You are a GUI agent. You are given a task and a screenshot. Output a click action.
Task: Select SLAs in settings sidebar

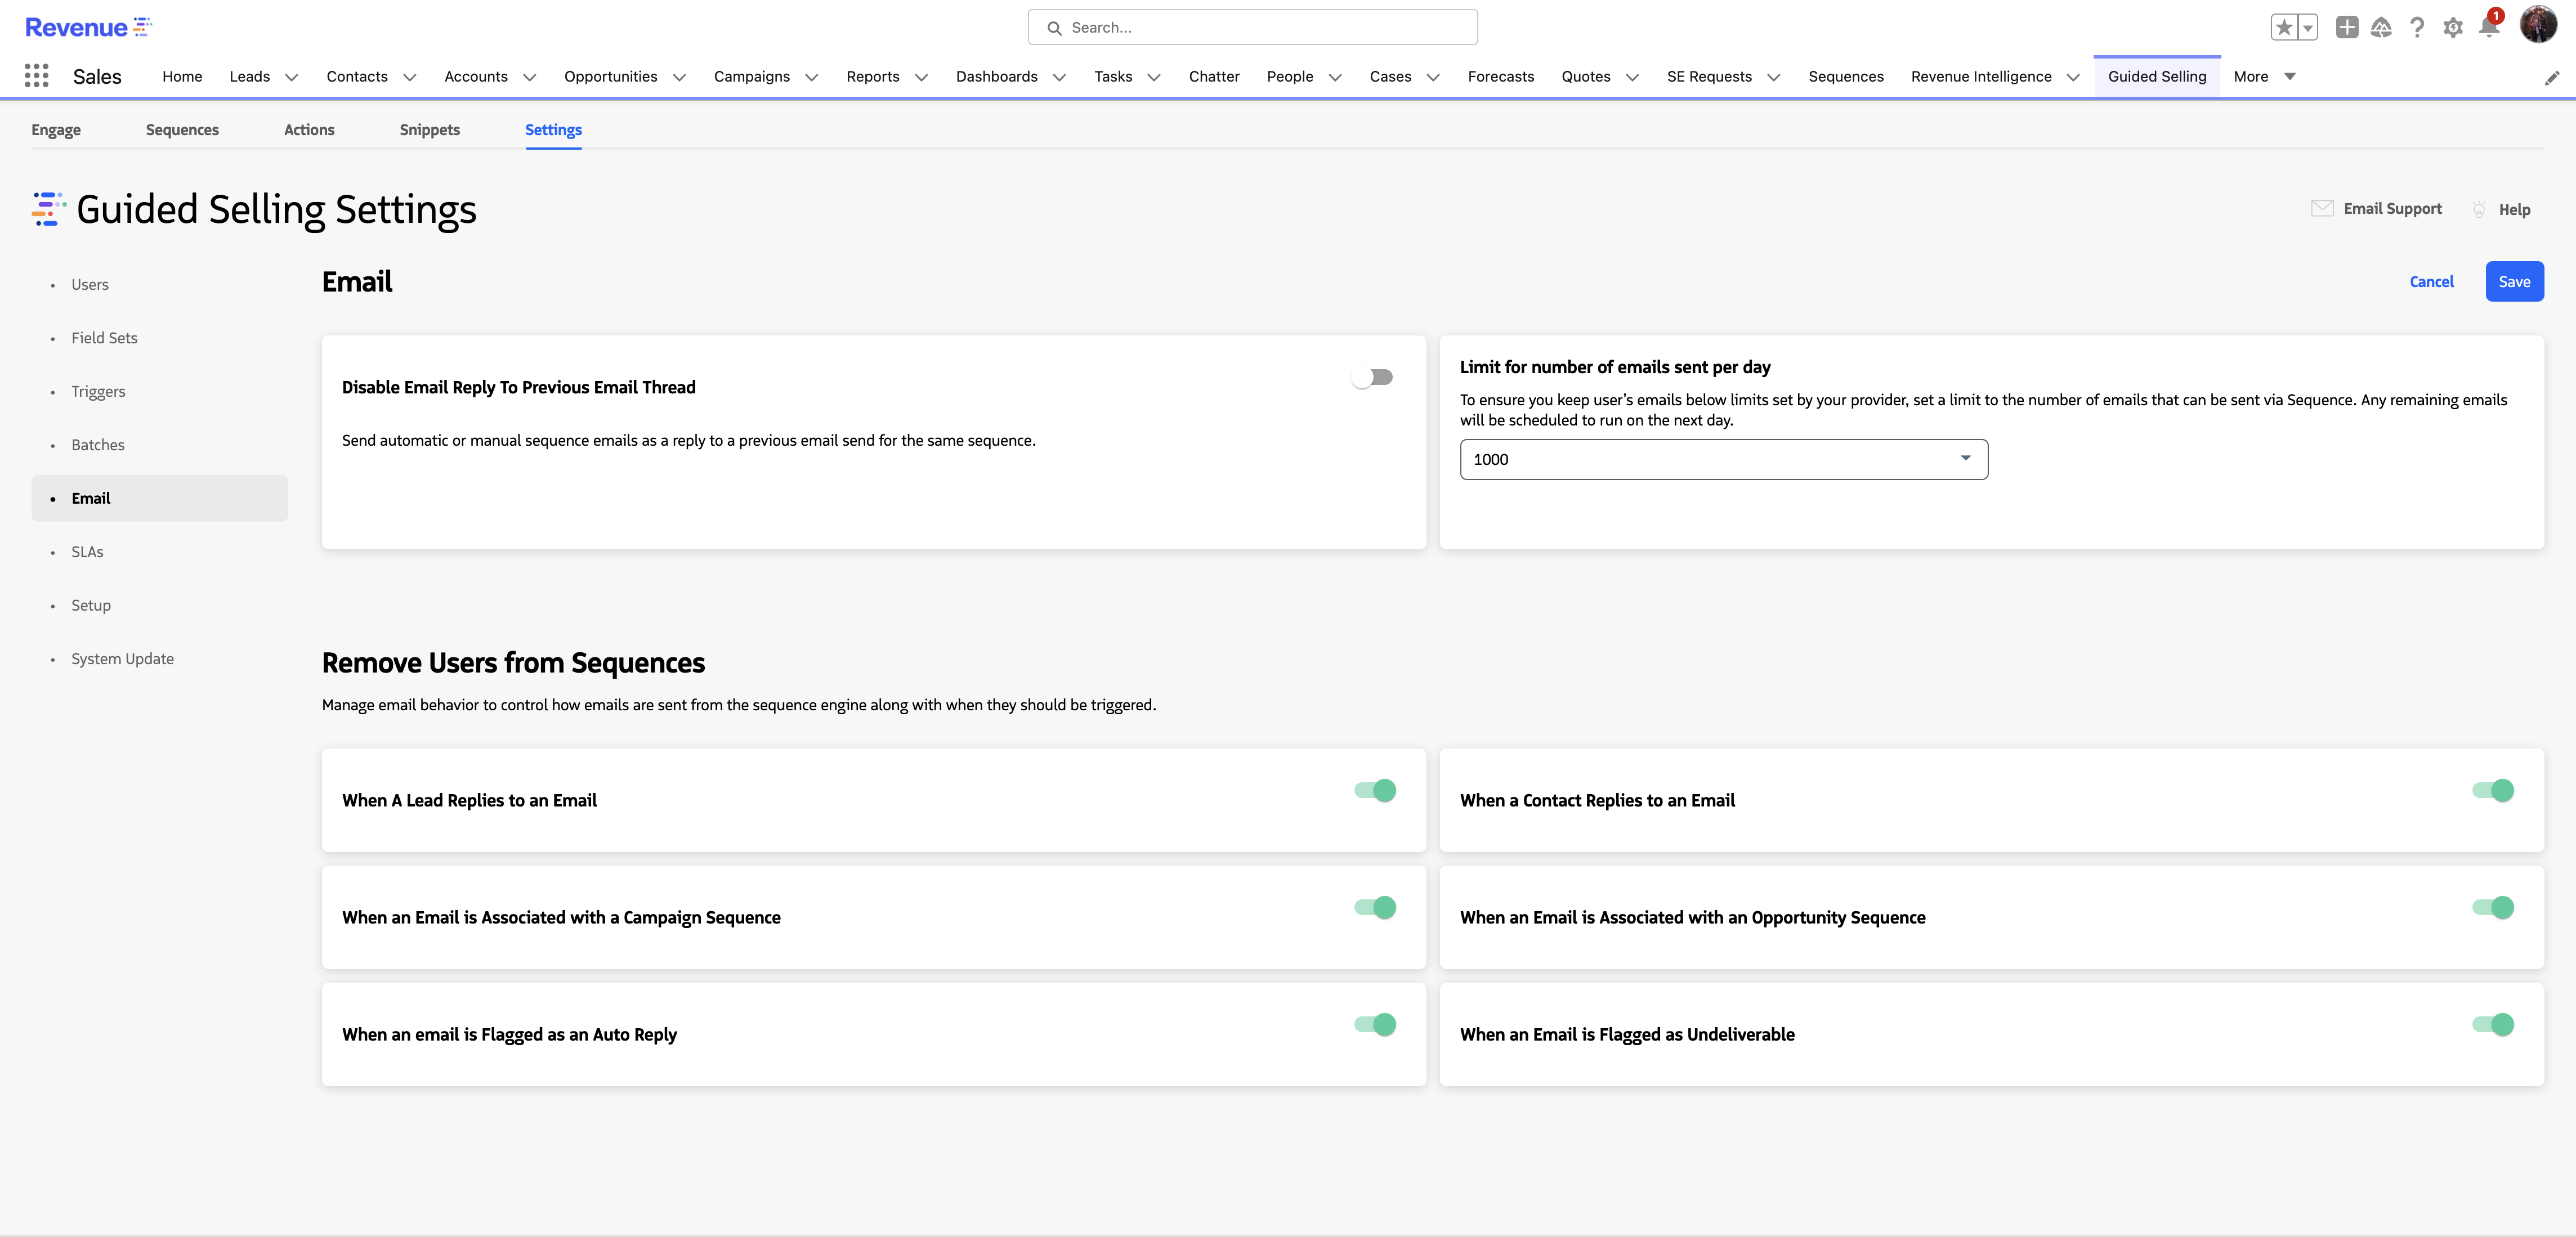(87, 552)
